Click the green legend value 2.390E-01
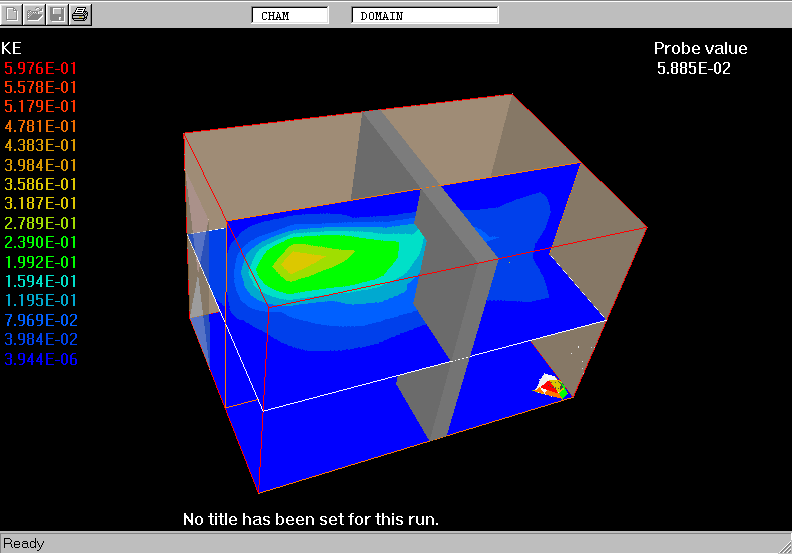 click(41, 242)
